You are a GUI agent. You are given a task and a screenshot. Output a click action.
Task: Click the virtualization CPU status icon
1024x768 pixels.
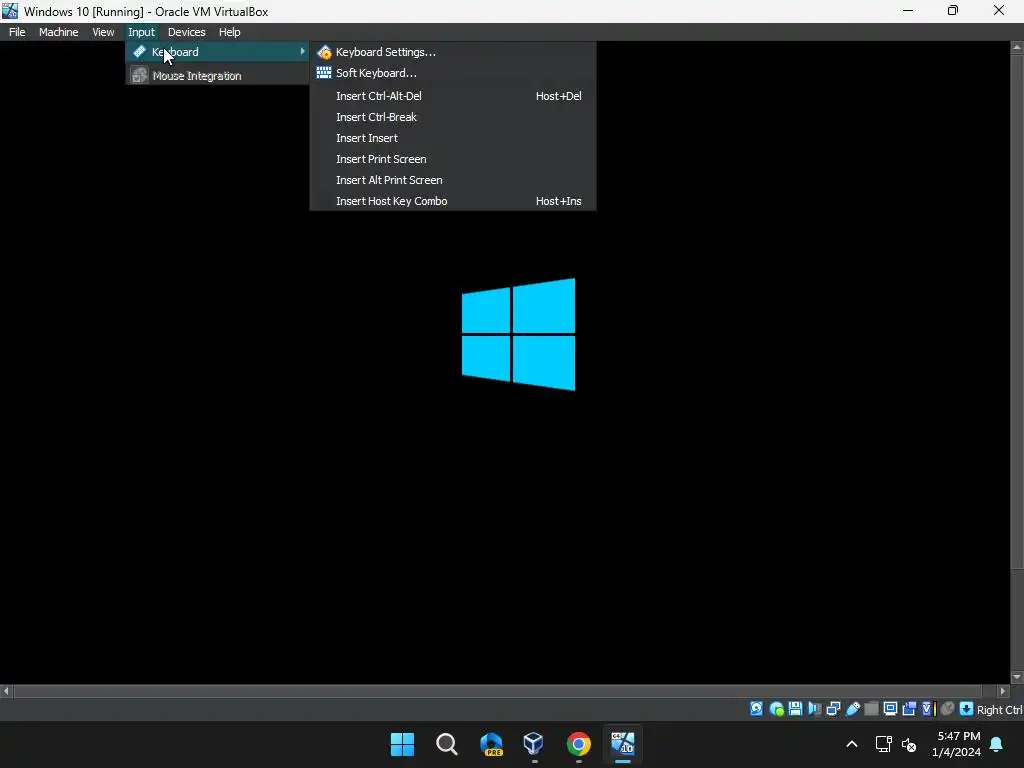click(x=929, y=709)
